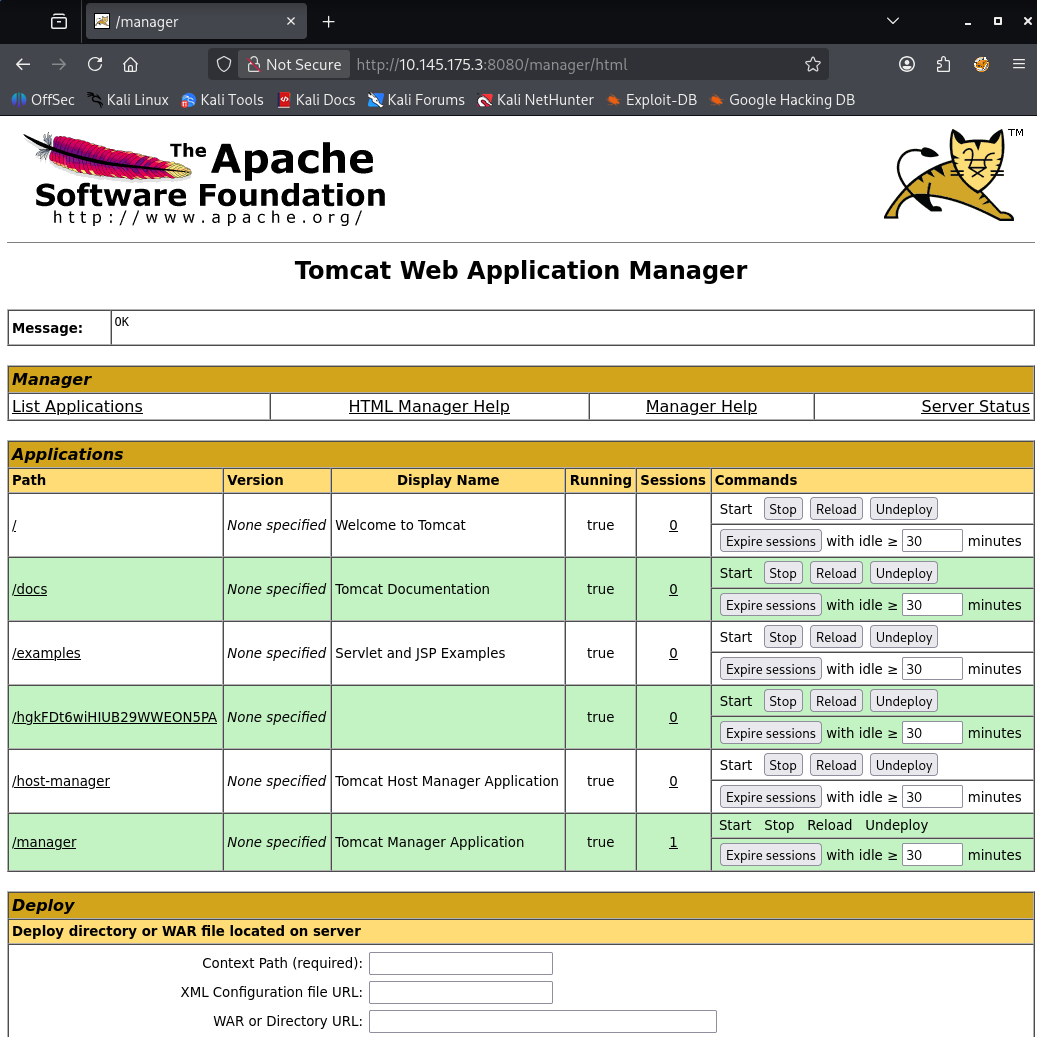
Task: Open the extensions puzzle icon
Action: [944, 64]
